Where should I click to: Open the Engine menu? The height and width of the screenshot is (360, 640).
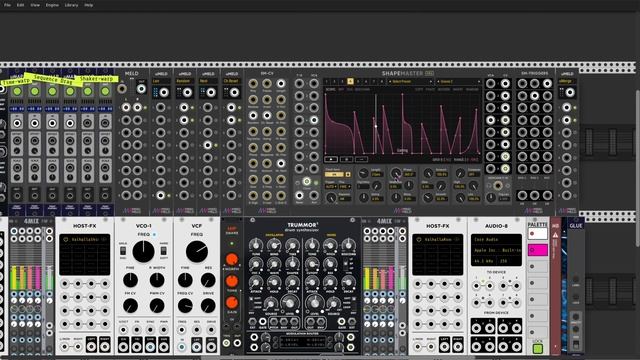coord(52,5)
